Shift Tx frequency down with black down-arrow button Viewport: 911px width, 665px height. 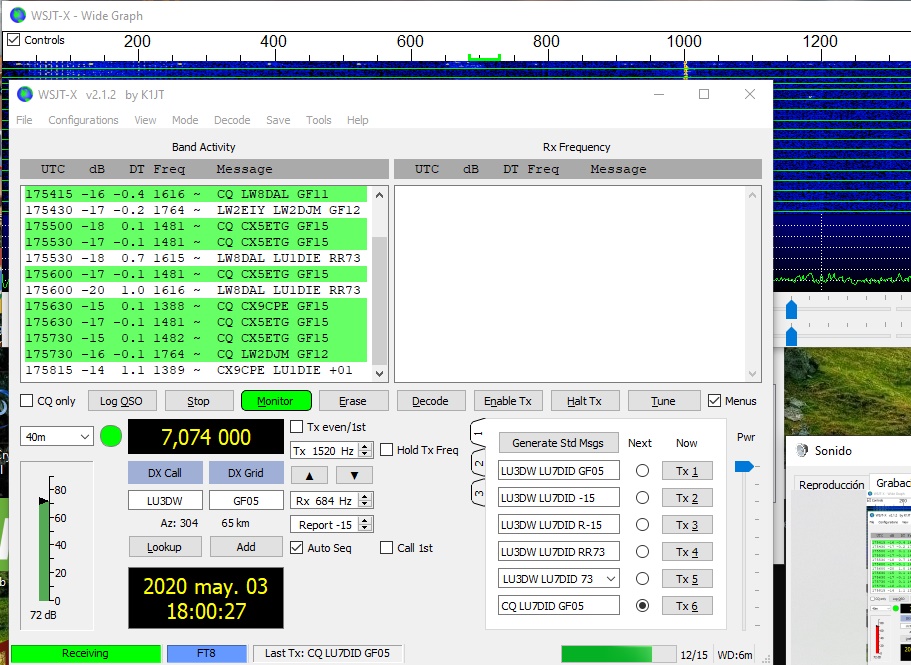click(x=354, y=475)
